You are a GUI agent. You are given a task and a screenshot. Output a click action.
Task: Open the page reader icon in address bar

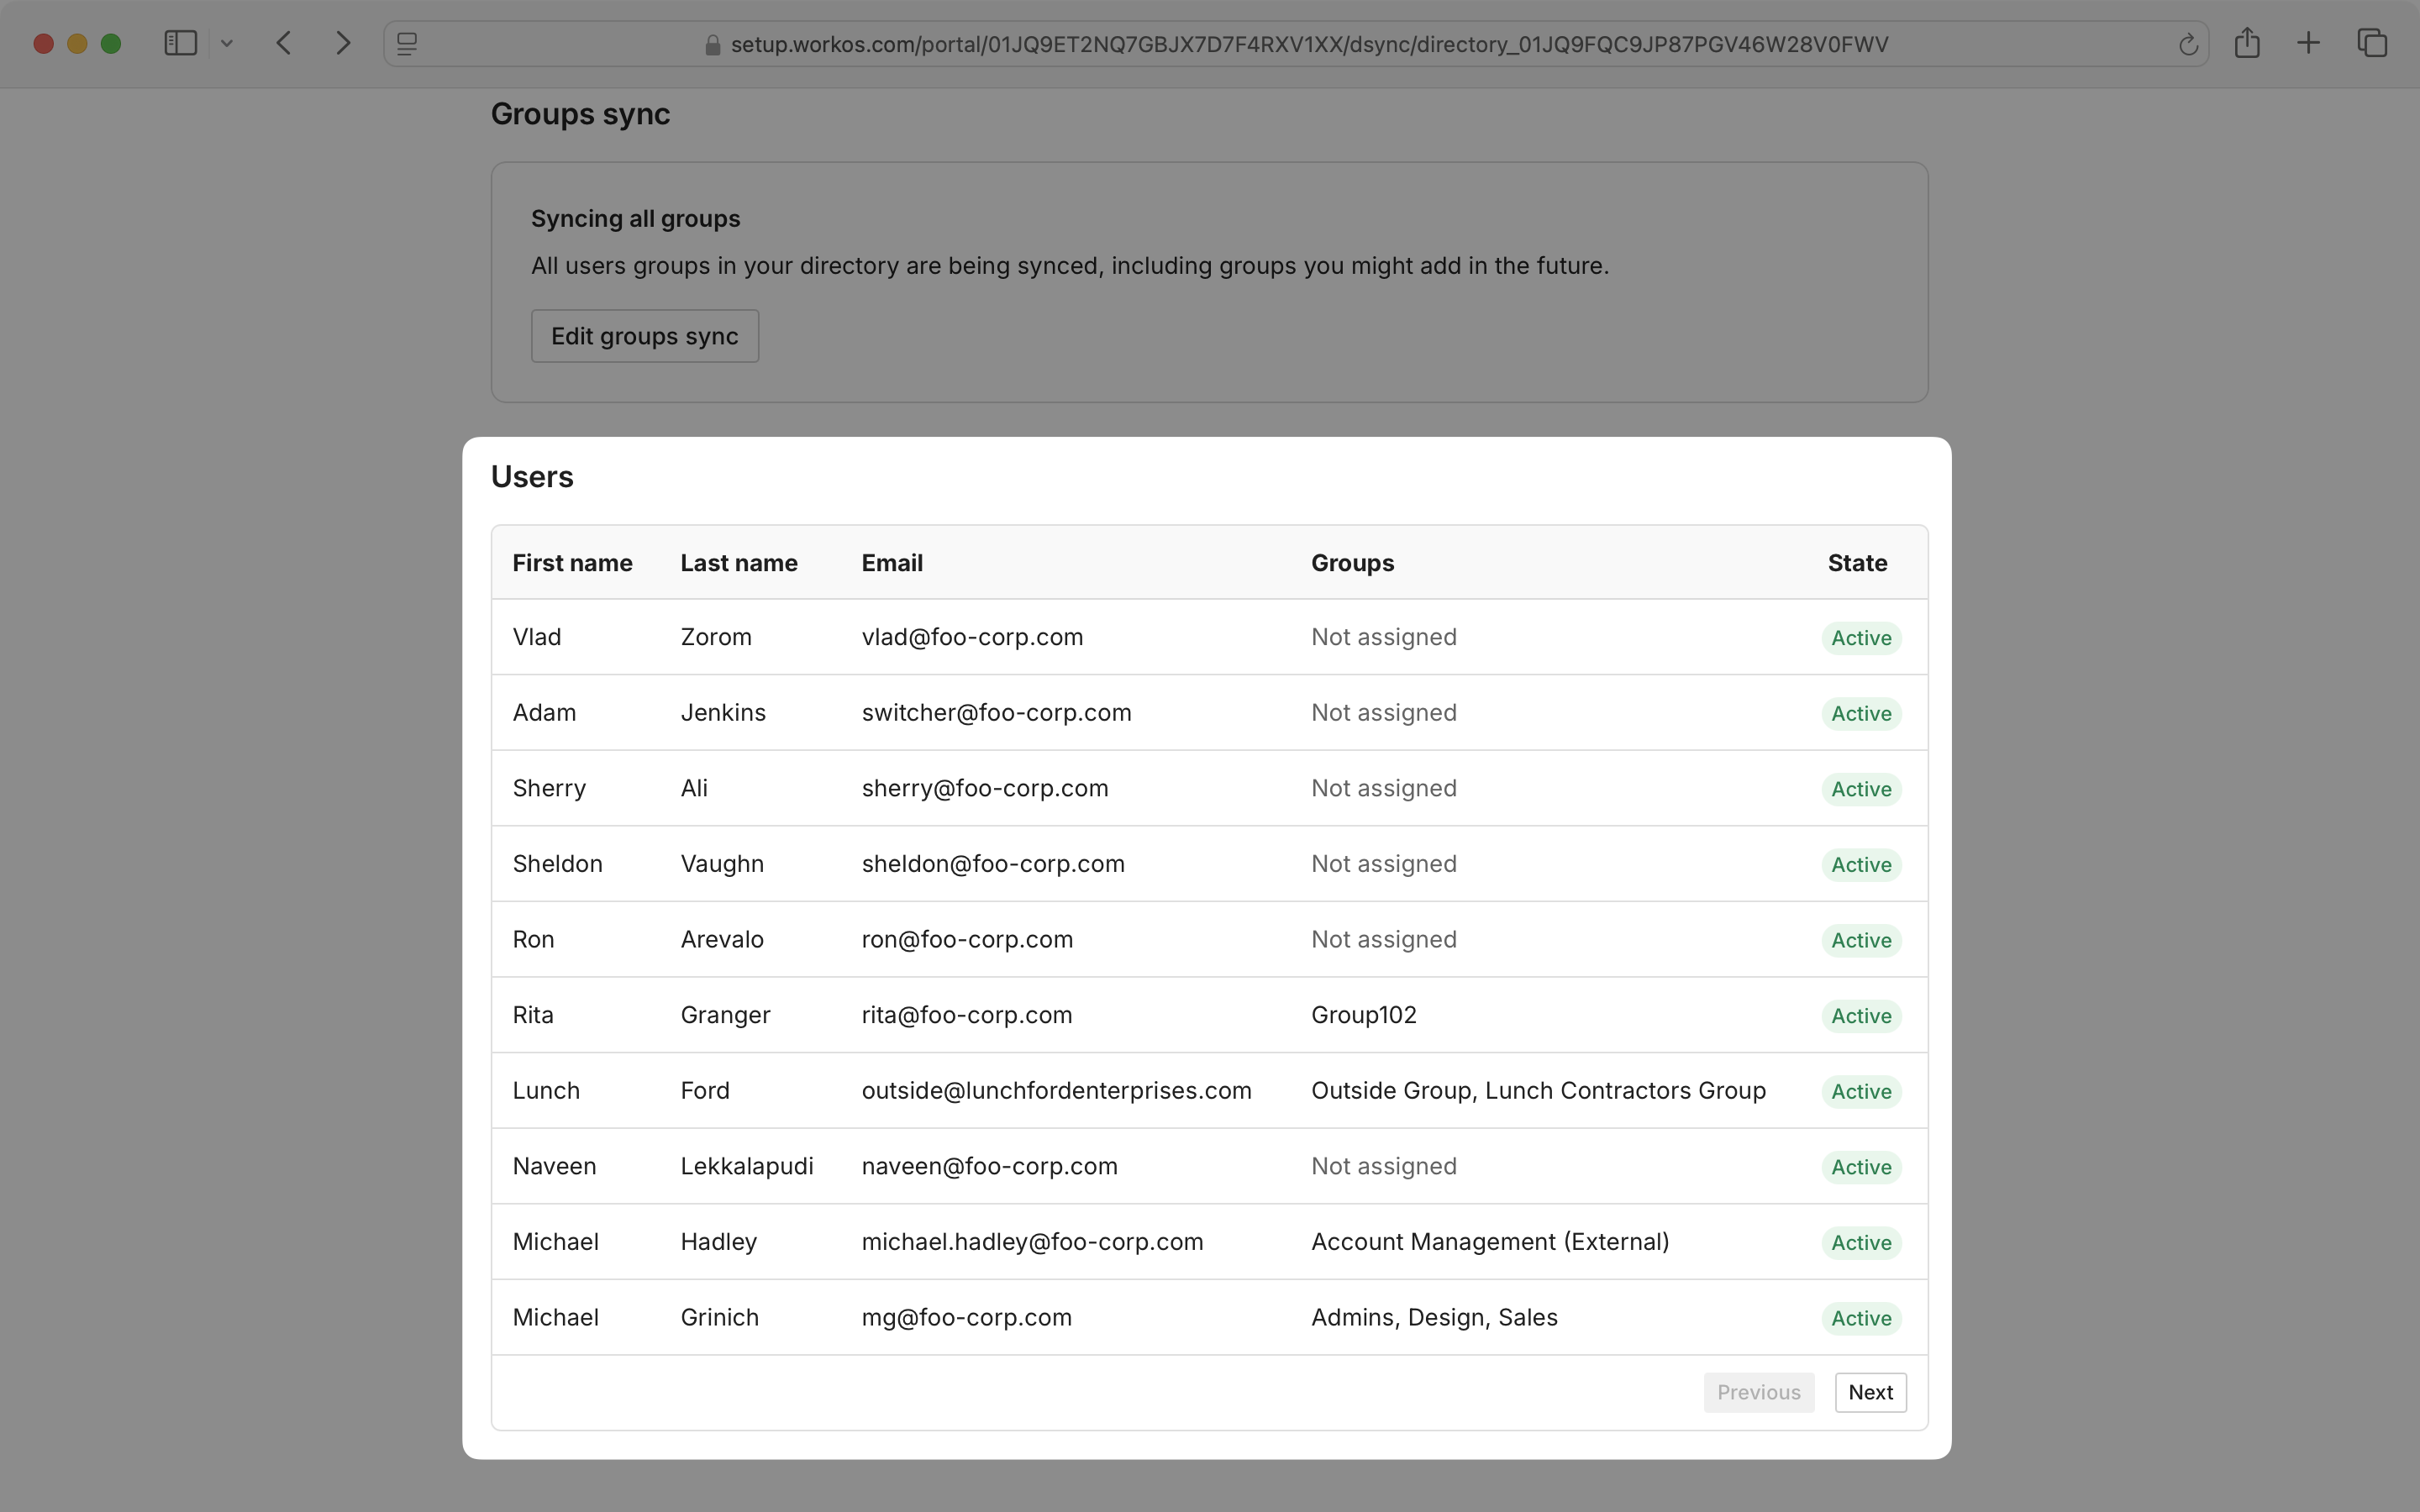click(407, 44)
